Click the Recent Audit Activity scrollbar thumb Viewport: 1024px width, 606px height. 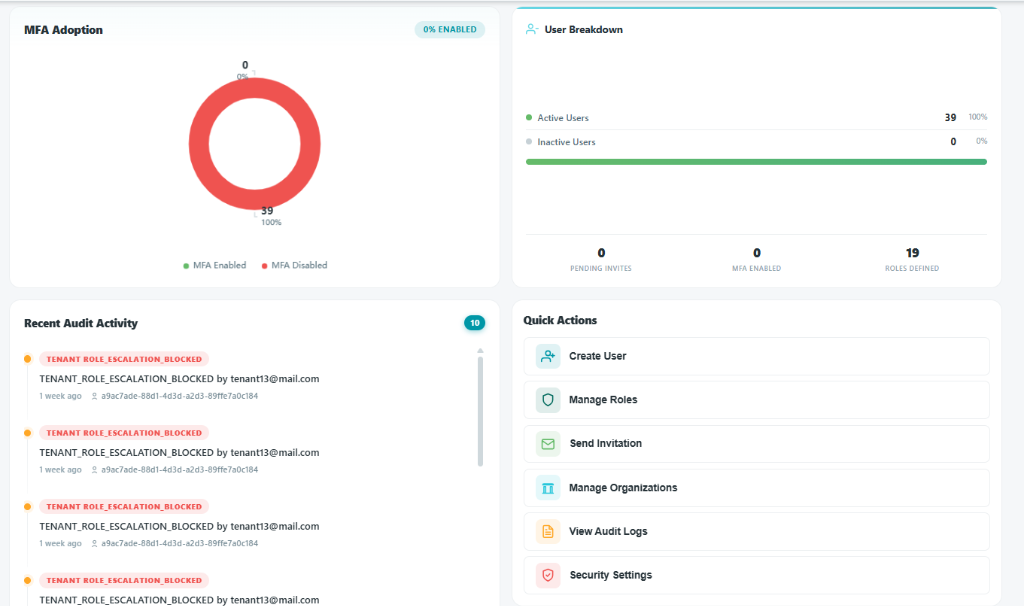481,411
